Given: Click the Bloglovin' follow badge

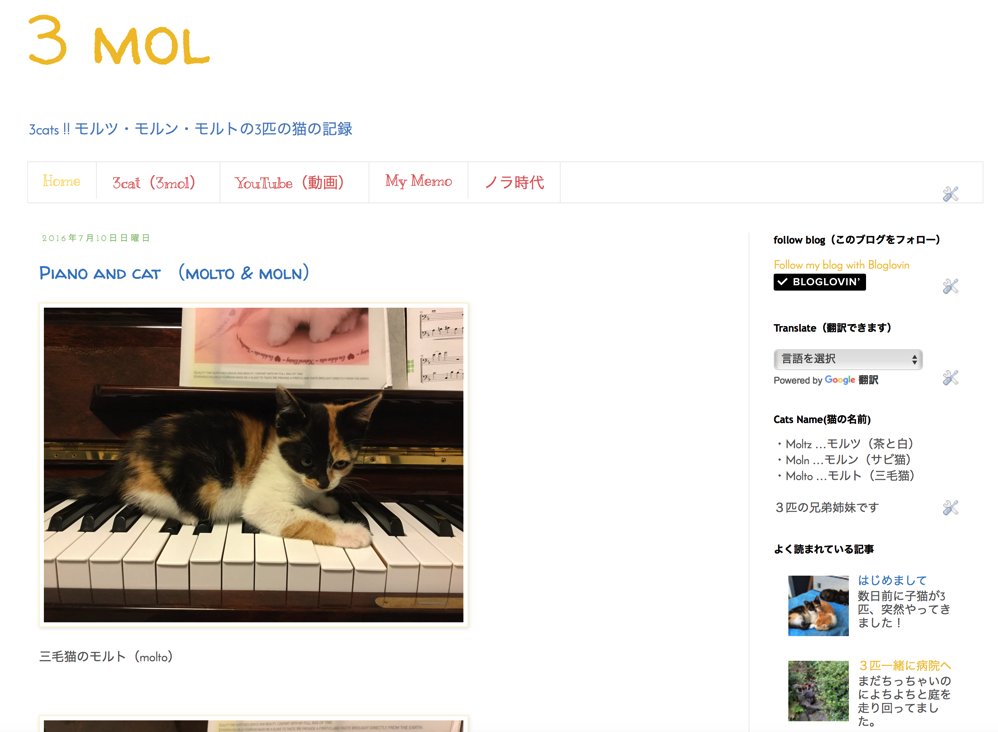Looking at the screenshot, I should [x=819, y=282].
